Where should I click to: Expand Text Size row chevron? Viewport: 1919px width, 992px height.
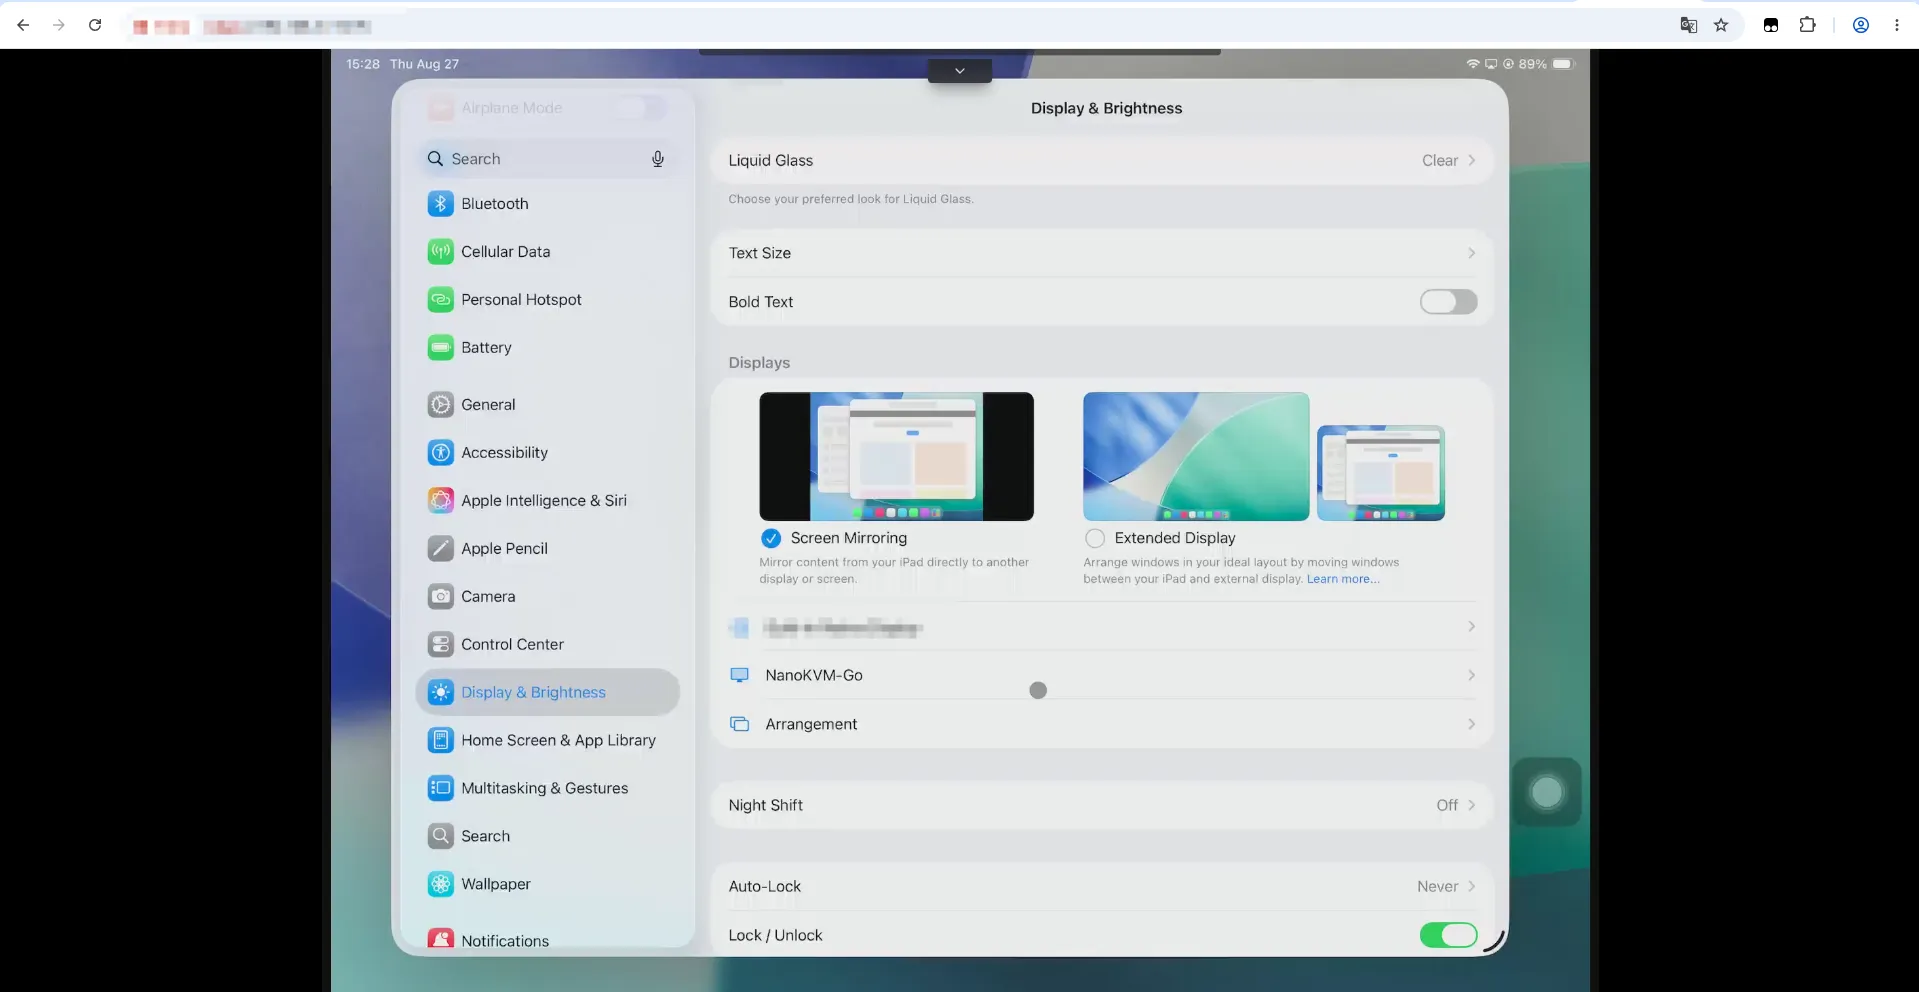click(x=1472, y=254)
